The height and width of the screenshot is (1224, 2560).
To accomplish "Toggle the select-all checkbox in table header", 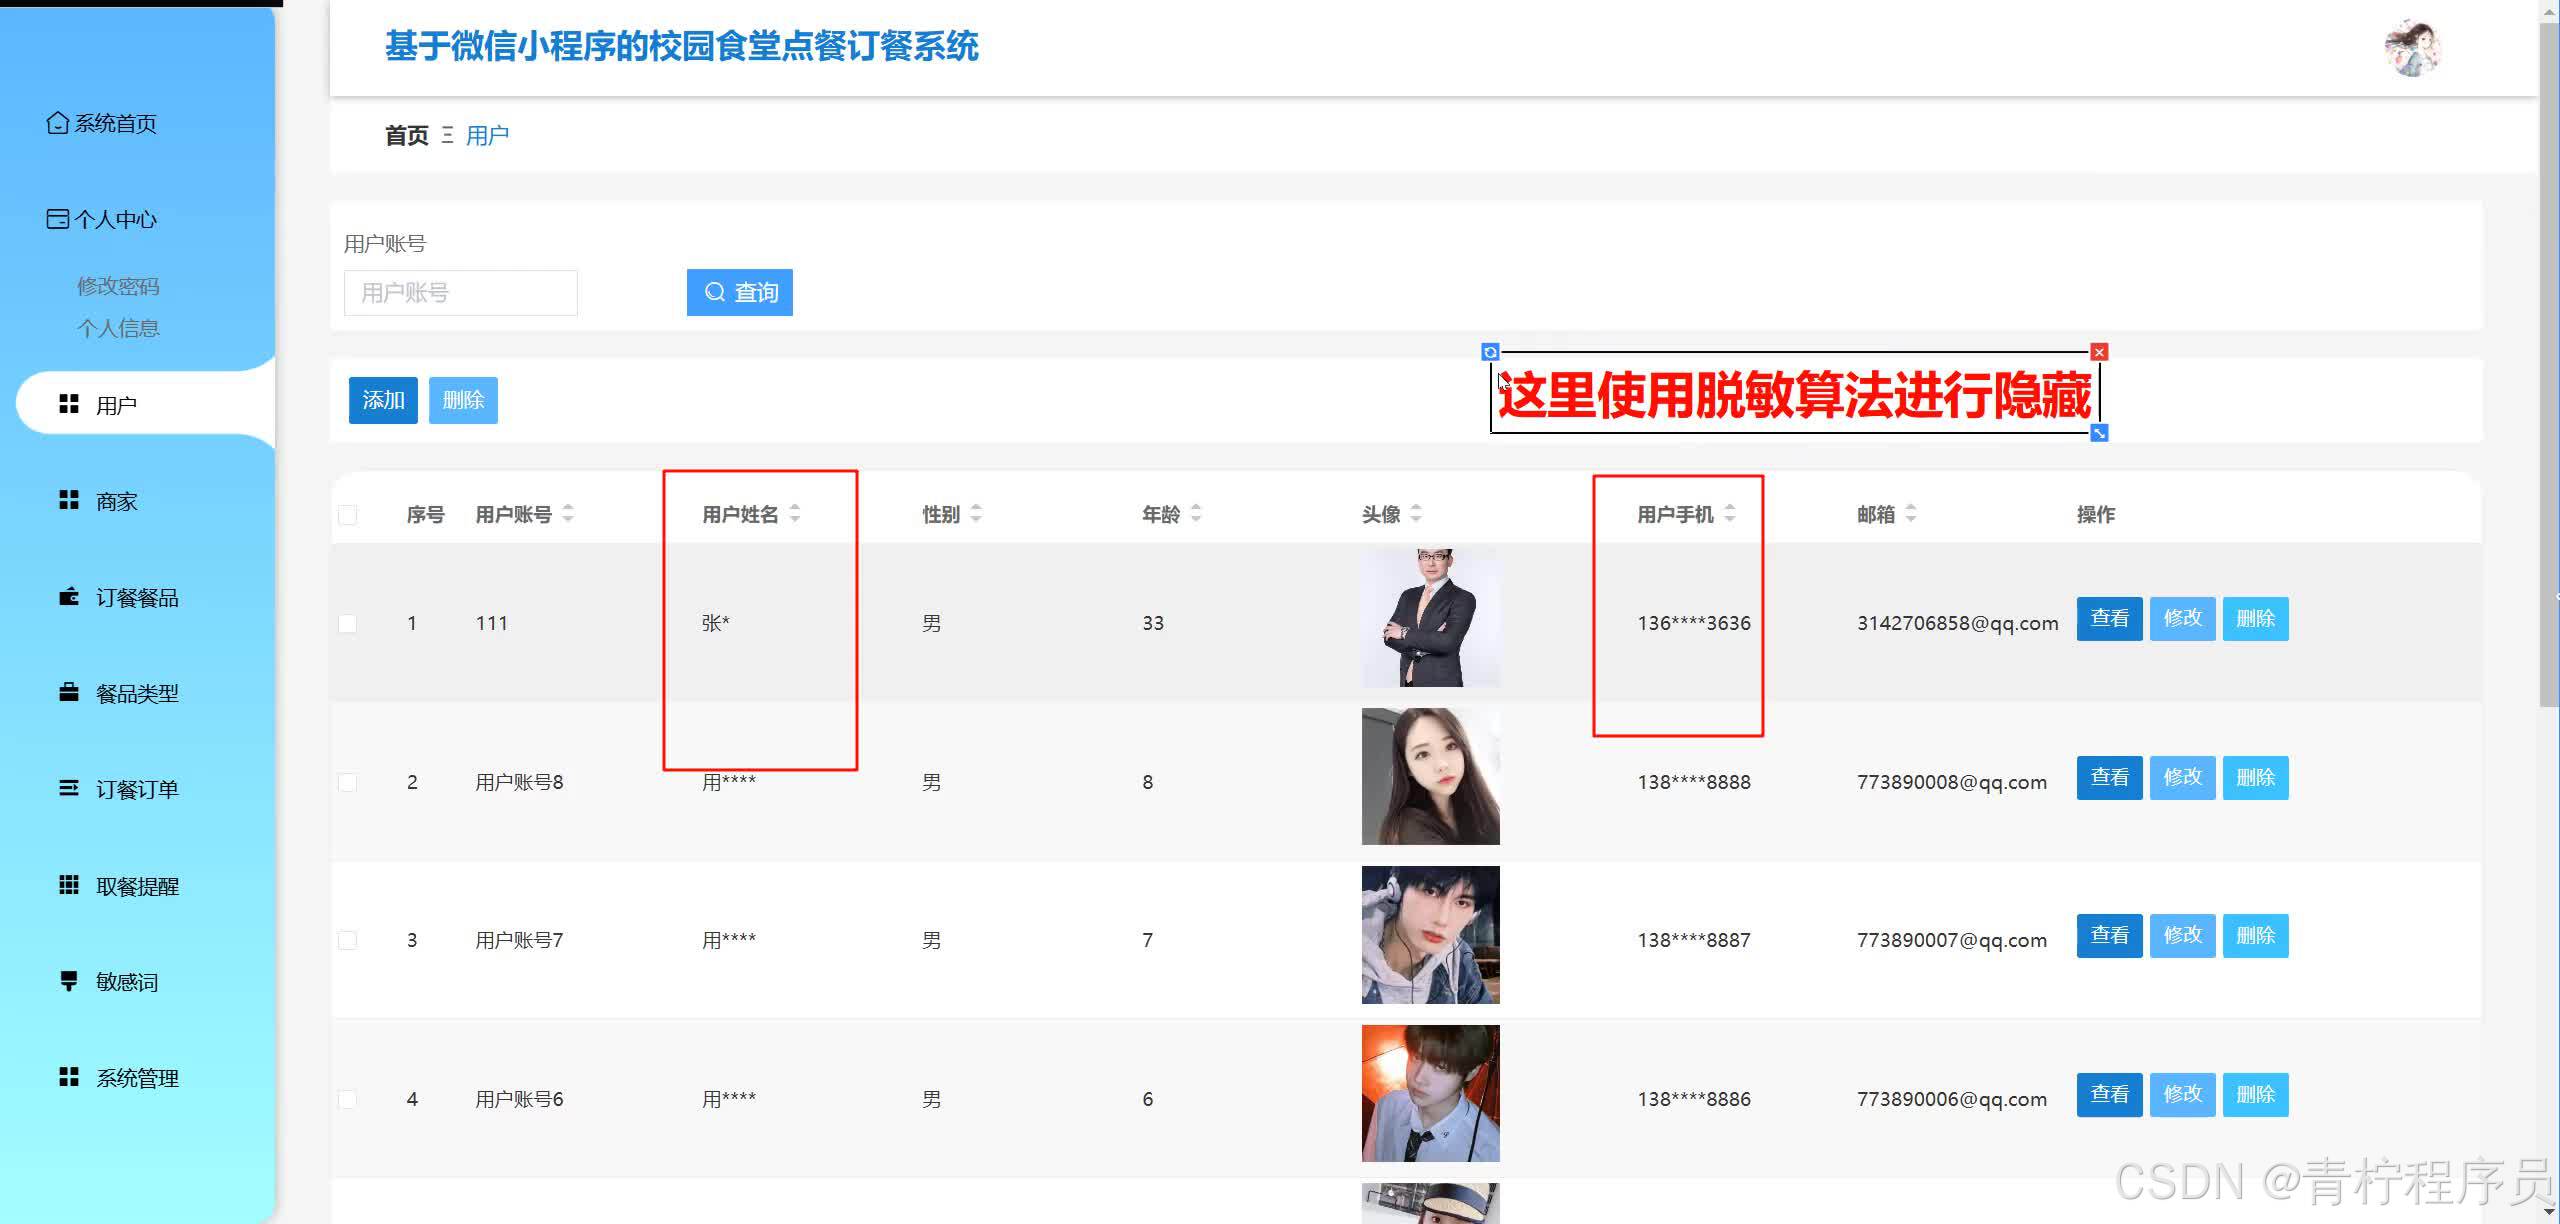I will [348, 515].
